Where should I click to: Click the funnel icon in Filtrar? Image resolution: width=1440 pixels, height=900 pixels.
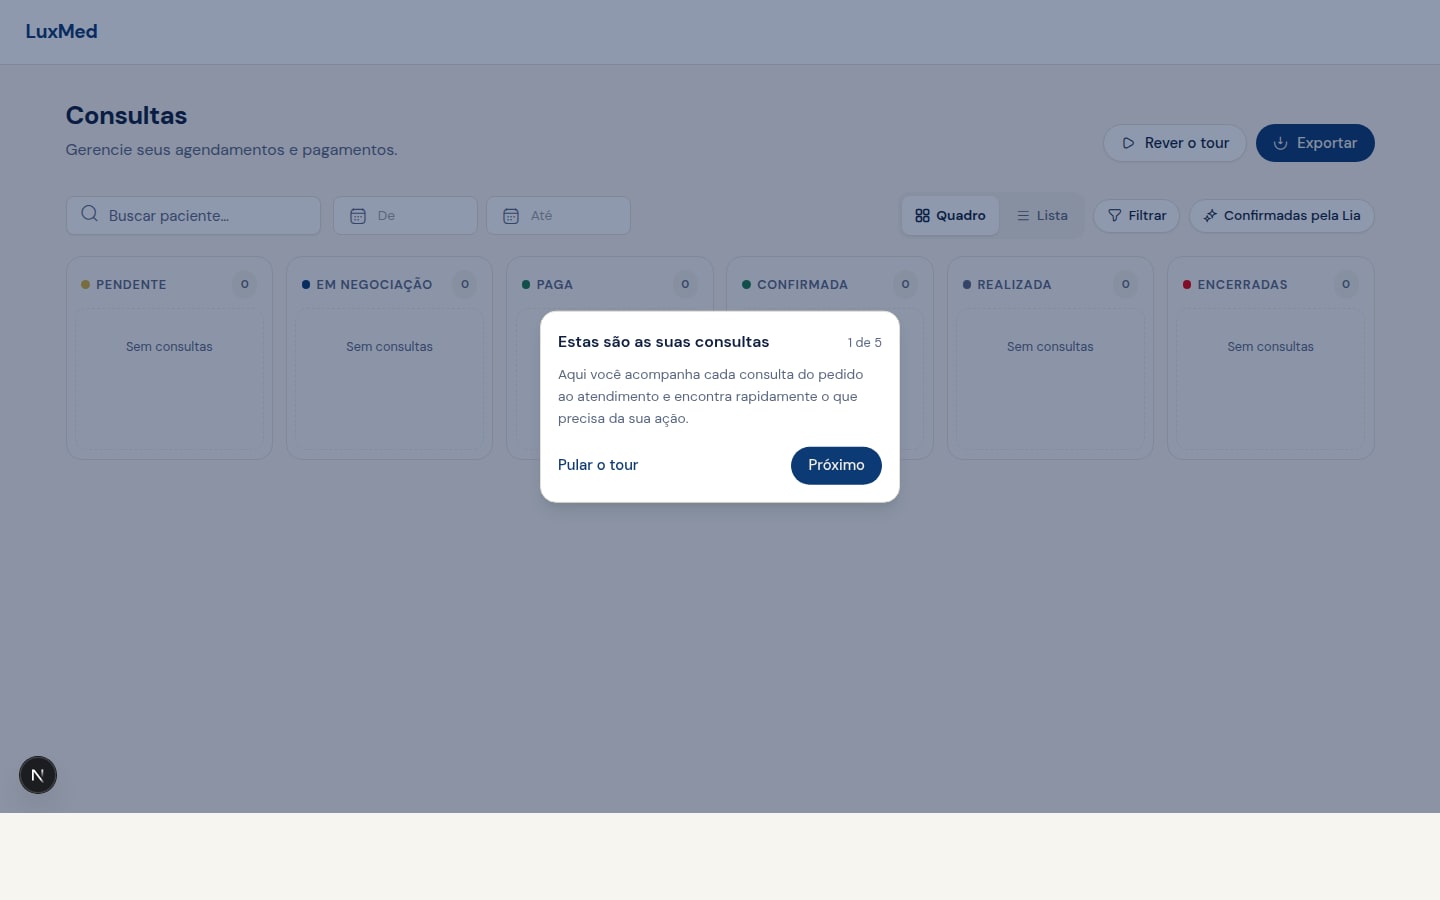click(1114, 216)
